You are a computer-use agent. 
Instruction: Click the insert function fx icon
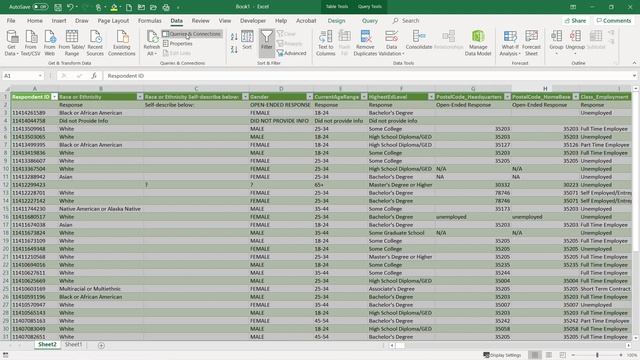point(94,76)
